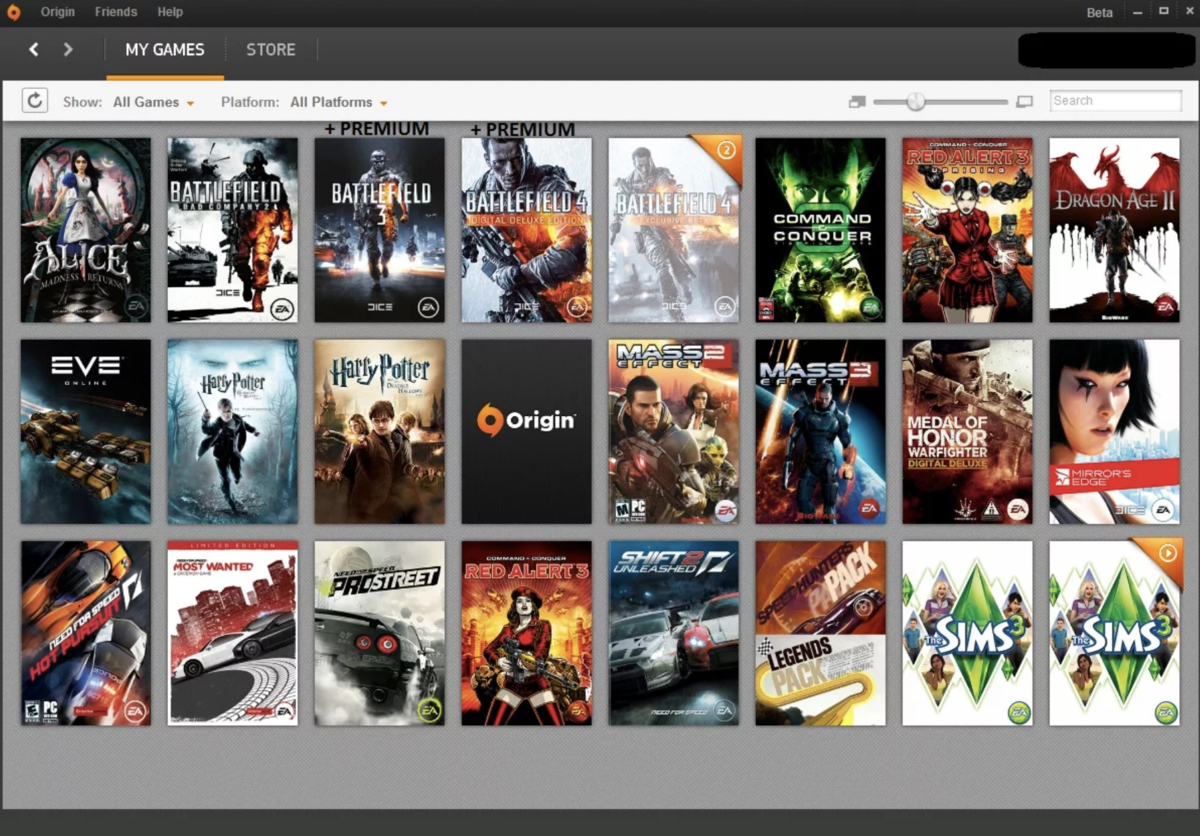The width and height of the screenshot is (1200, 836).
Task: Click into the Search field
Action: tap(1116, 101)
